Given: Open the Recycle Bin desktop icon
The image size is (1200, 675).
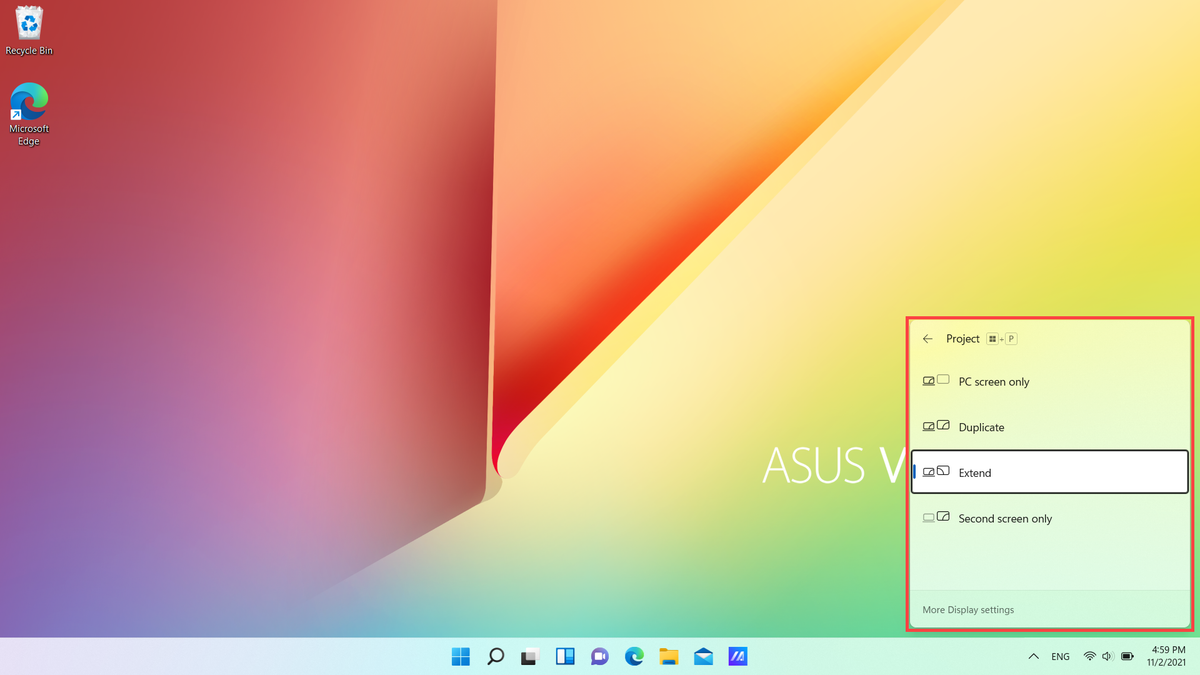Looking at the screenshot, I should [x=29, y=31].
